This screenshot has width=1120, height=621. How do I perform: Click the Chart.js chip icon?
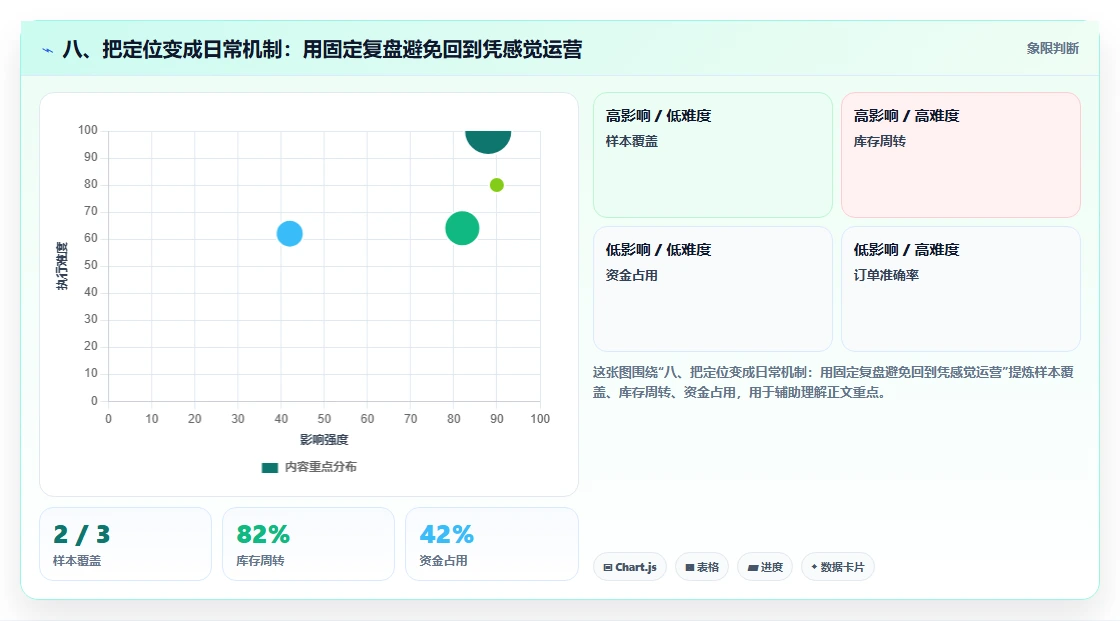(x=608, y=567)
